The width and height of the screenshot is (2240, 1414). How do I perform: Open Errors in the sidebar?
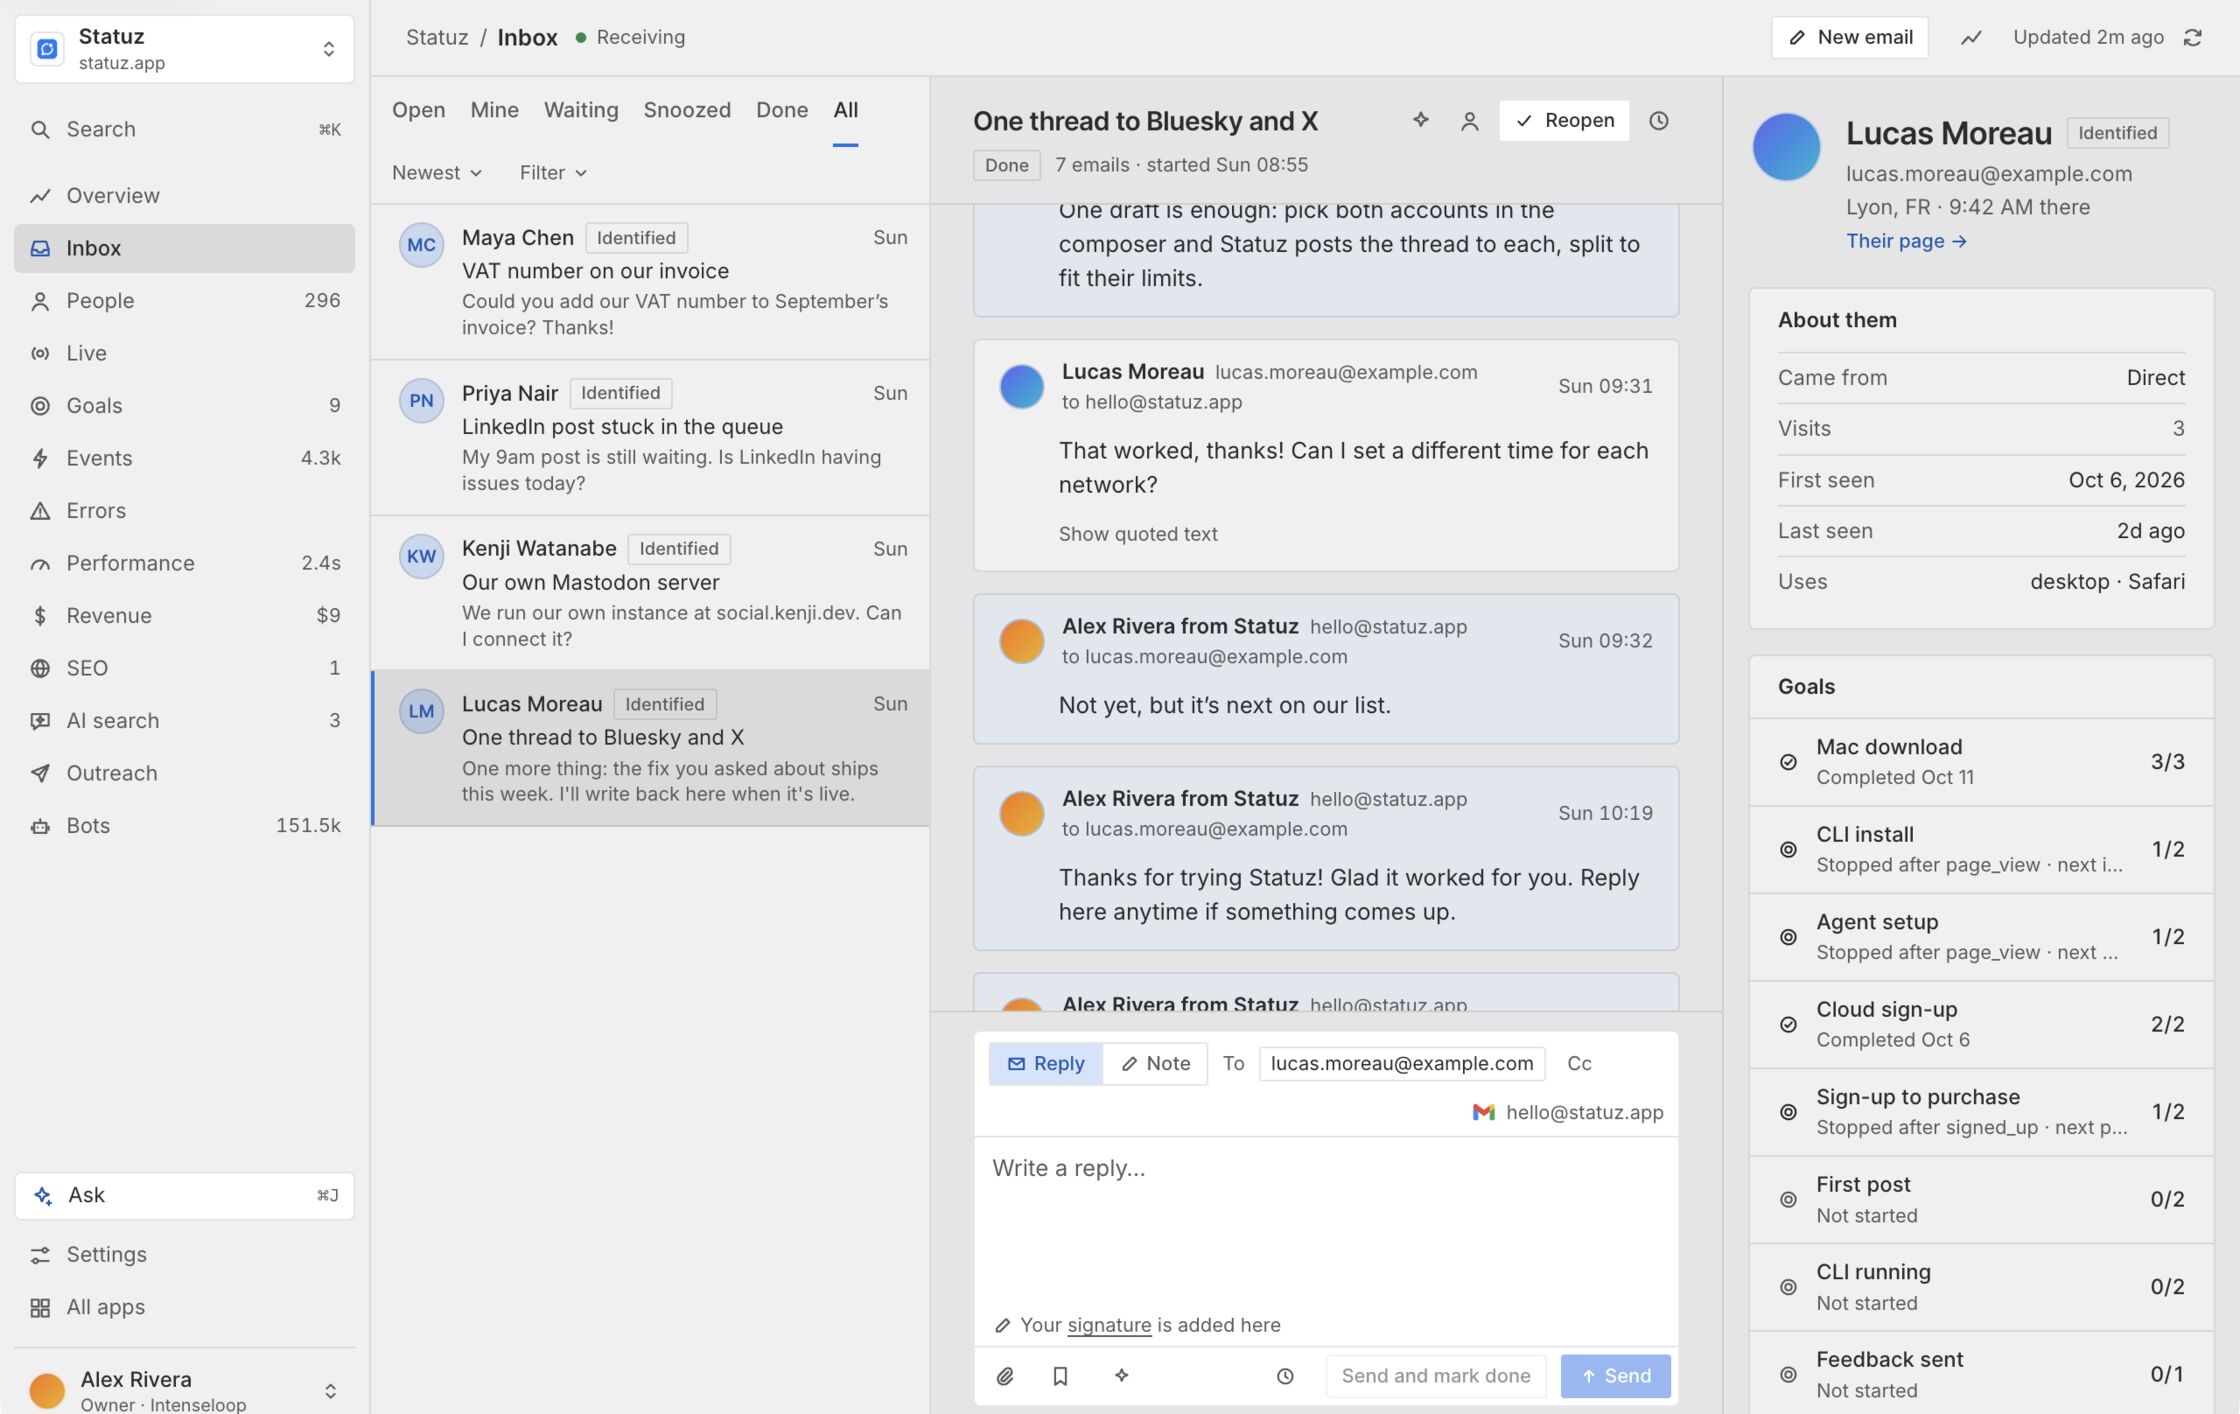(184, 511)
